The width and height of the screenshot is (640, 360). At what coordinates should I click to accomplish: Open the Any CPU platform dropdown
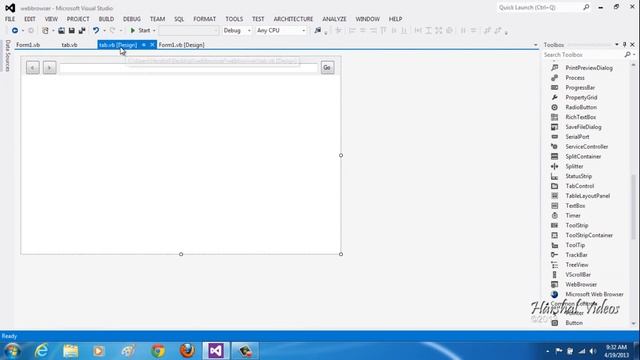[281, 31]
